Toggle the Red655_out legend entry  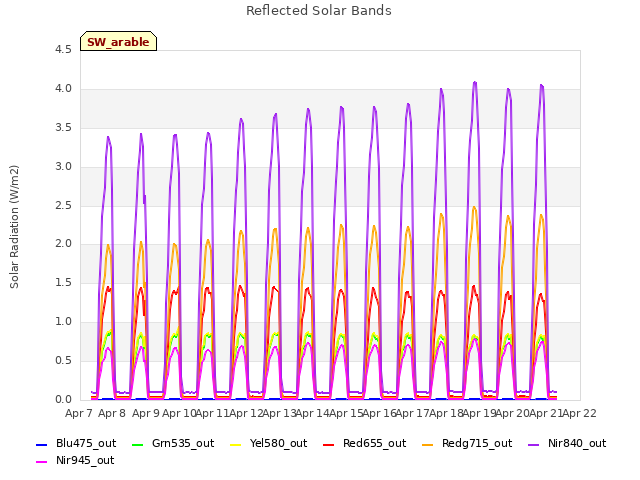click(x=364, y=443)
